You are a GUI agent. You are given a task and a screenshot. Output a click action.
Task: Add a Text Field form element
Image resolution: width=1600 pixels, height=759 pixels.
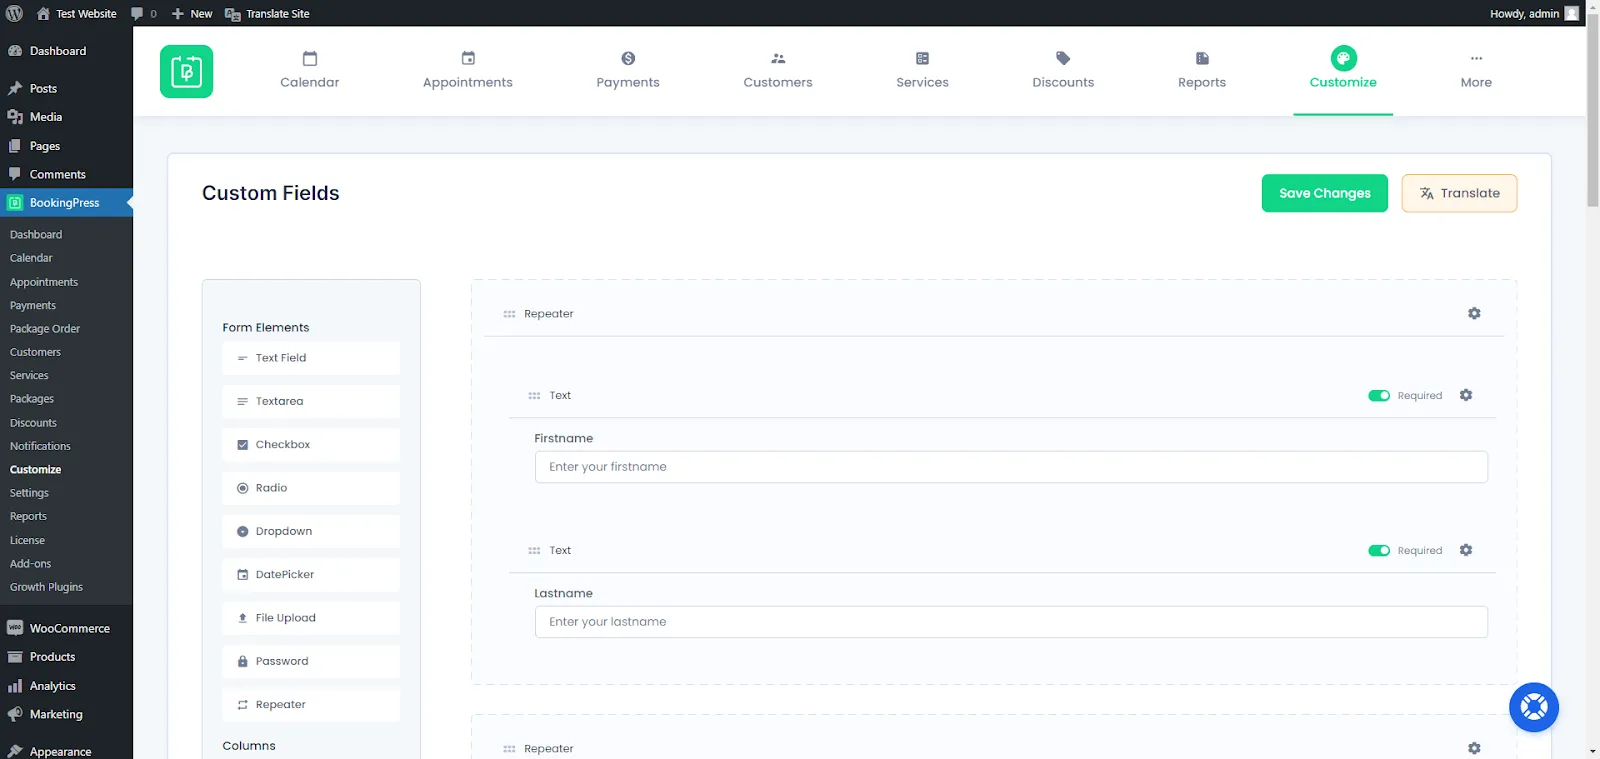pyautogui.click(x=311, y=358)
